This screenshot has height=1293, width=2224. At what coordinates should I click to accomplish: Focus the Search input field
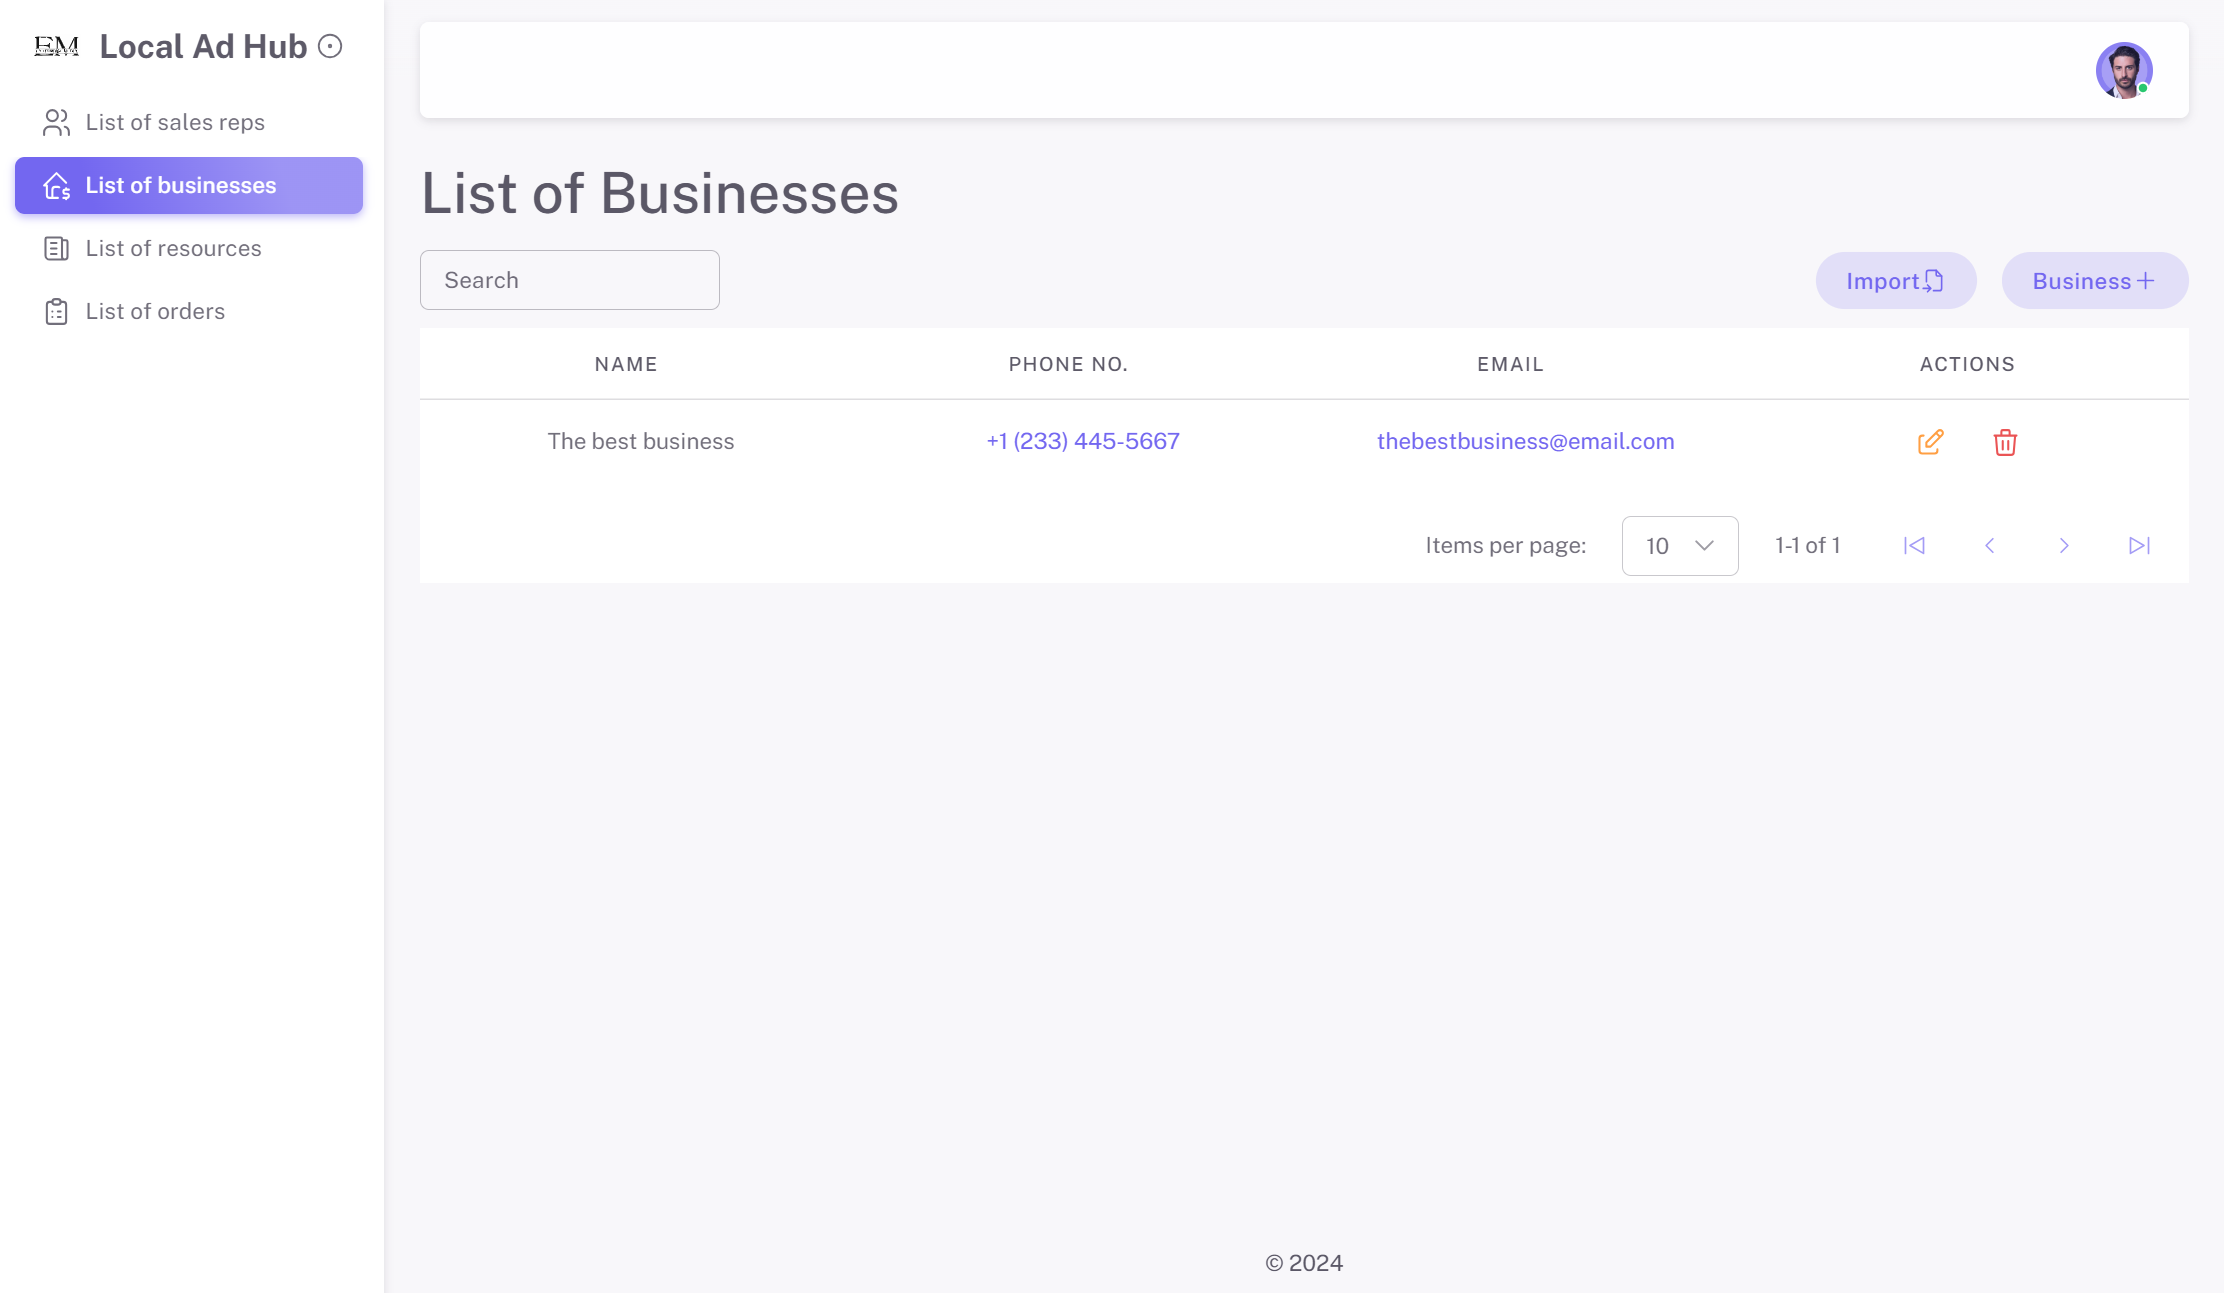click(x=570, y=280)
